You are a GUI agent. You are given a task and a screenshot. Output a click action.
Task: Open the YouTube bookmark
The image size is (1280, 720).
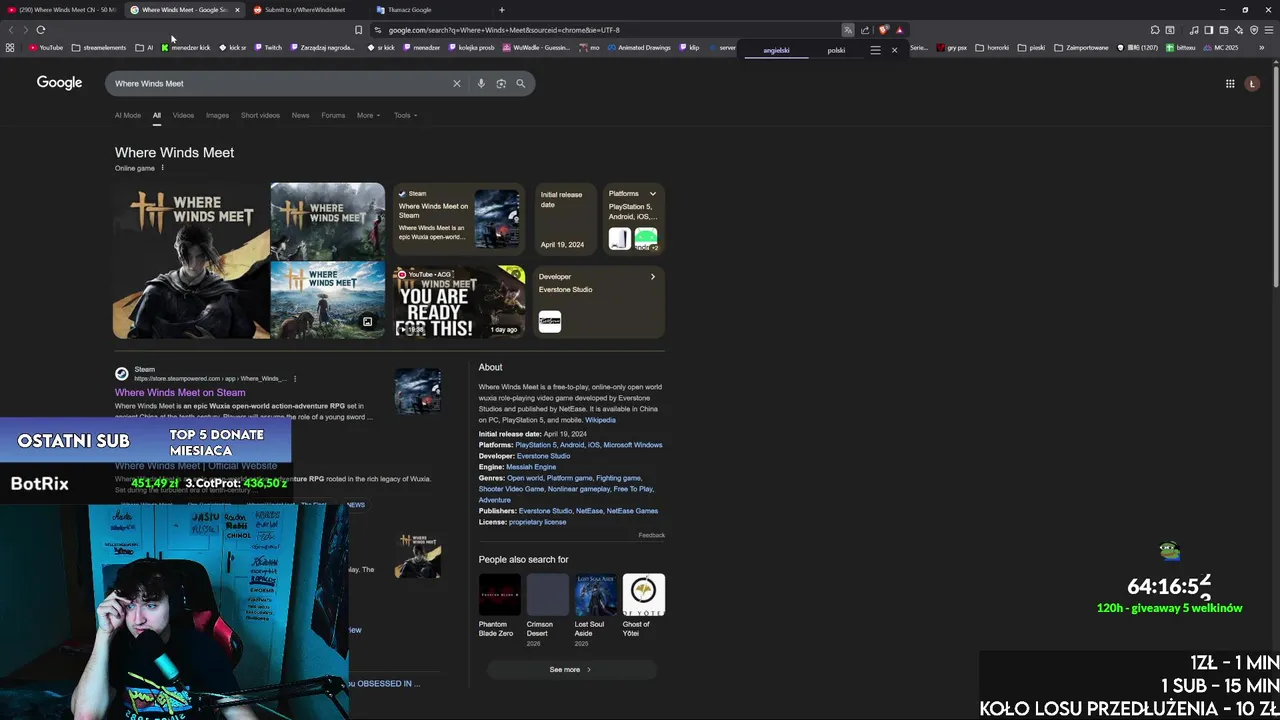tap(46, 48)
